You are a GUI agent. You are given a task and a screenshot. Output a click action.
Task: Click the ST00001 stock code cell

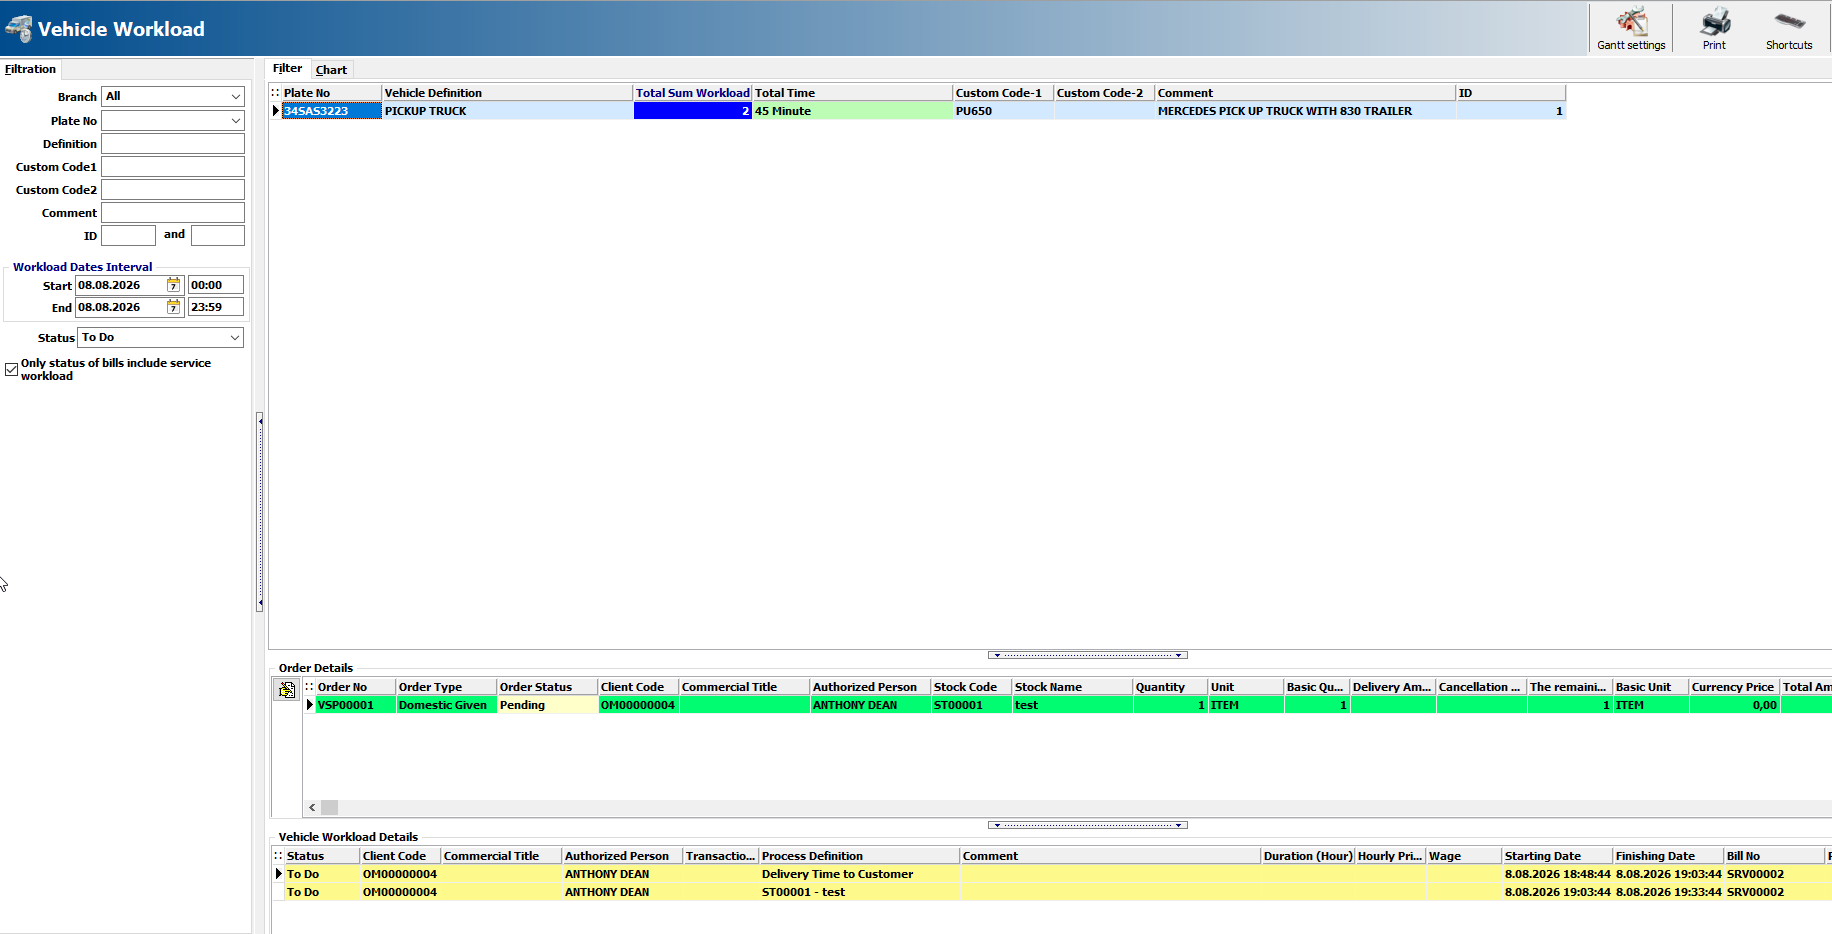(x=971, y=705)
